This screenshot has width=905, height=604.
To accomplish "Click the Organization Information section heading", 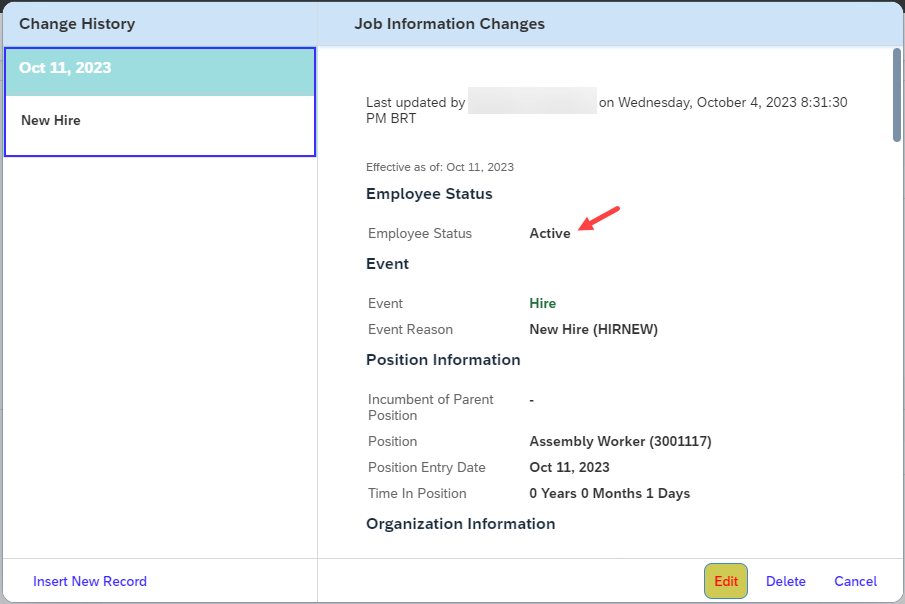I will pos(461,524).
